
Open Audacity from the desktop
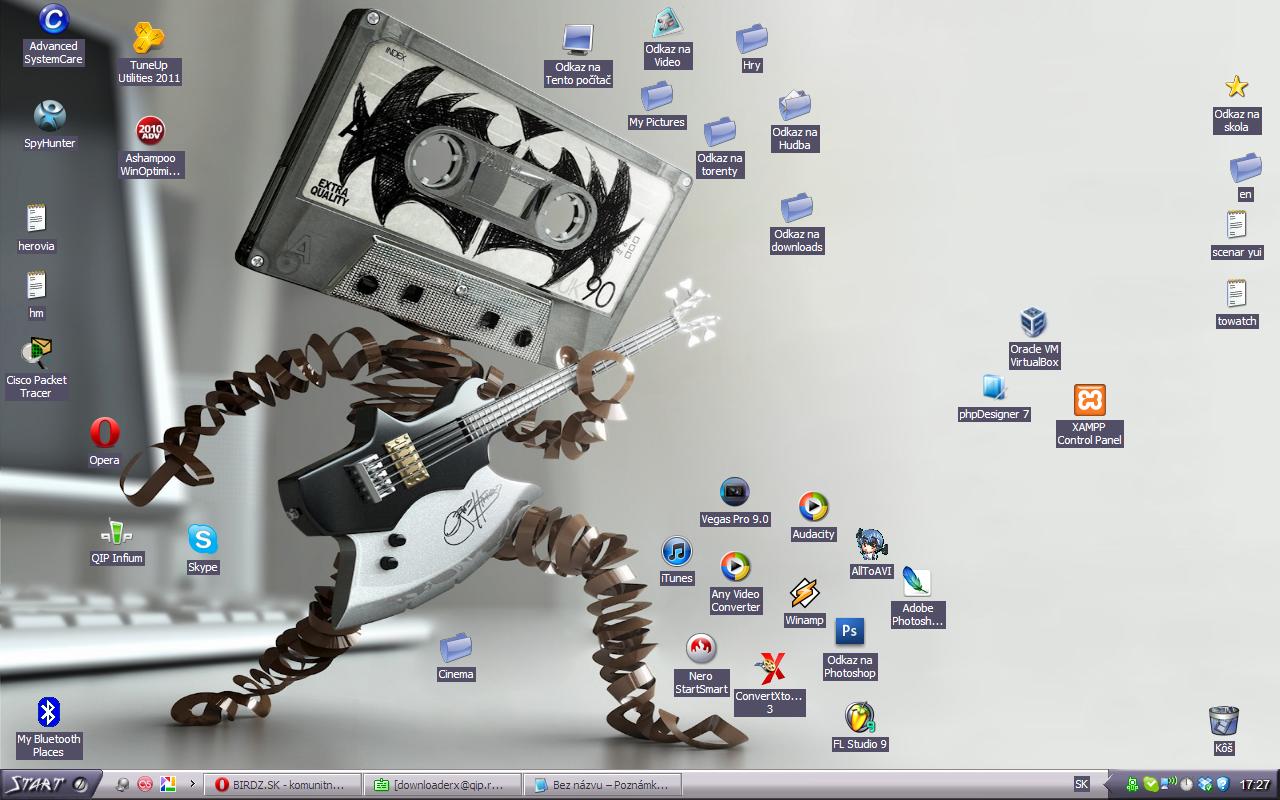click(813, 517)
